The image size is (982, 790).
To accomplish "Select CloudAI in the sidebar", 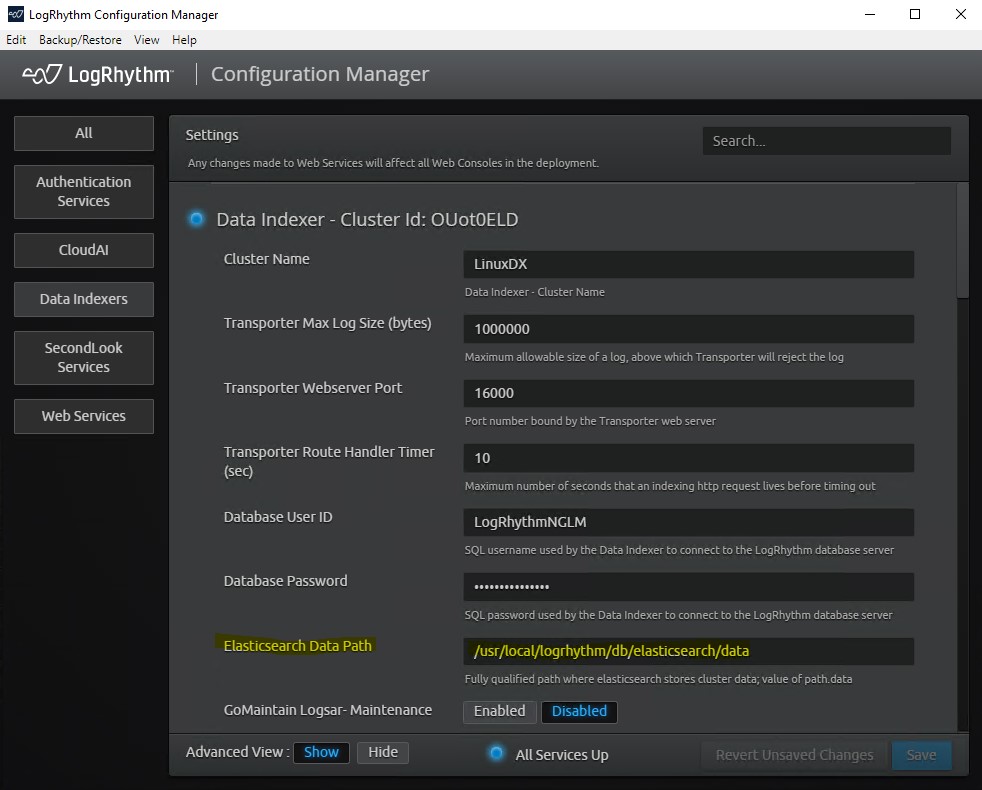I will tap(83, 250).
